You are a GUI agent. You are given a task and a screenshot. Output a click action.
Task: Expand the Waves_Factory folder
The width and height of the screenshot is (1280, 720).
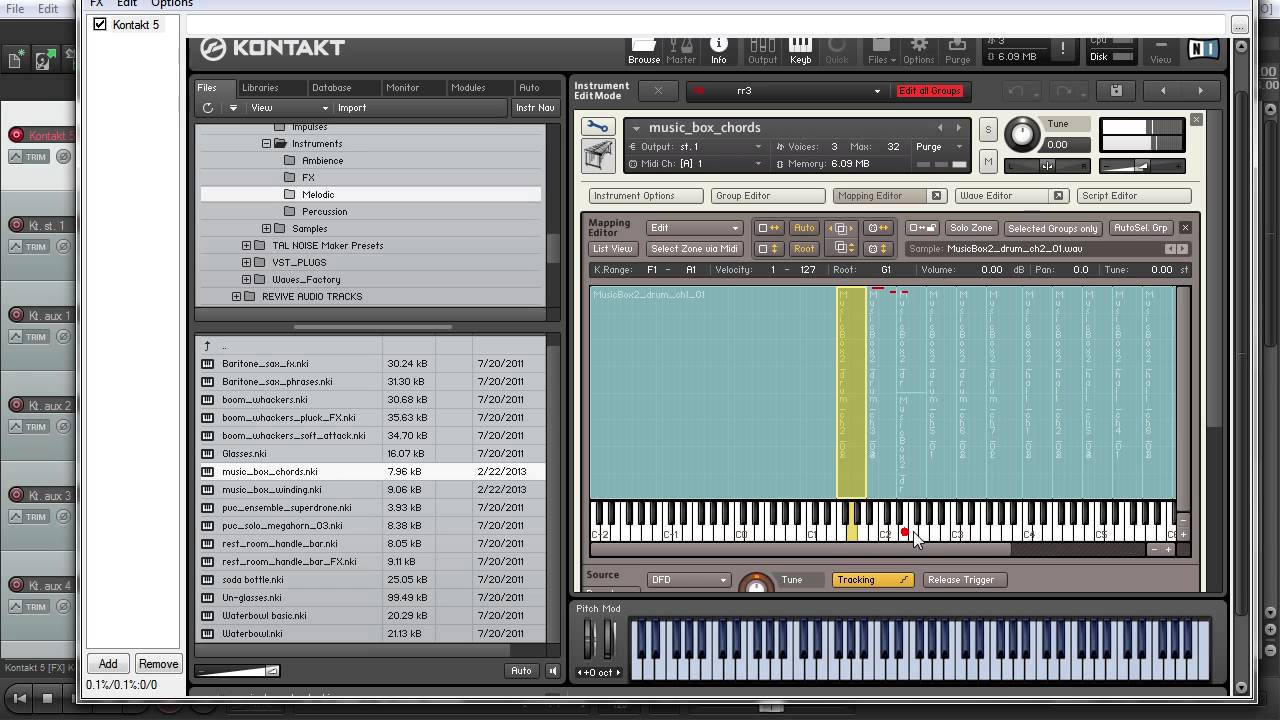(247, 280)
